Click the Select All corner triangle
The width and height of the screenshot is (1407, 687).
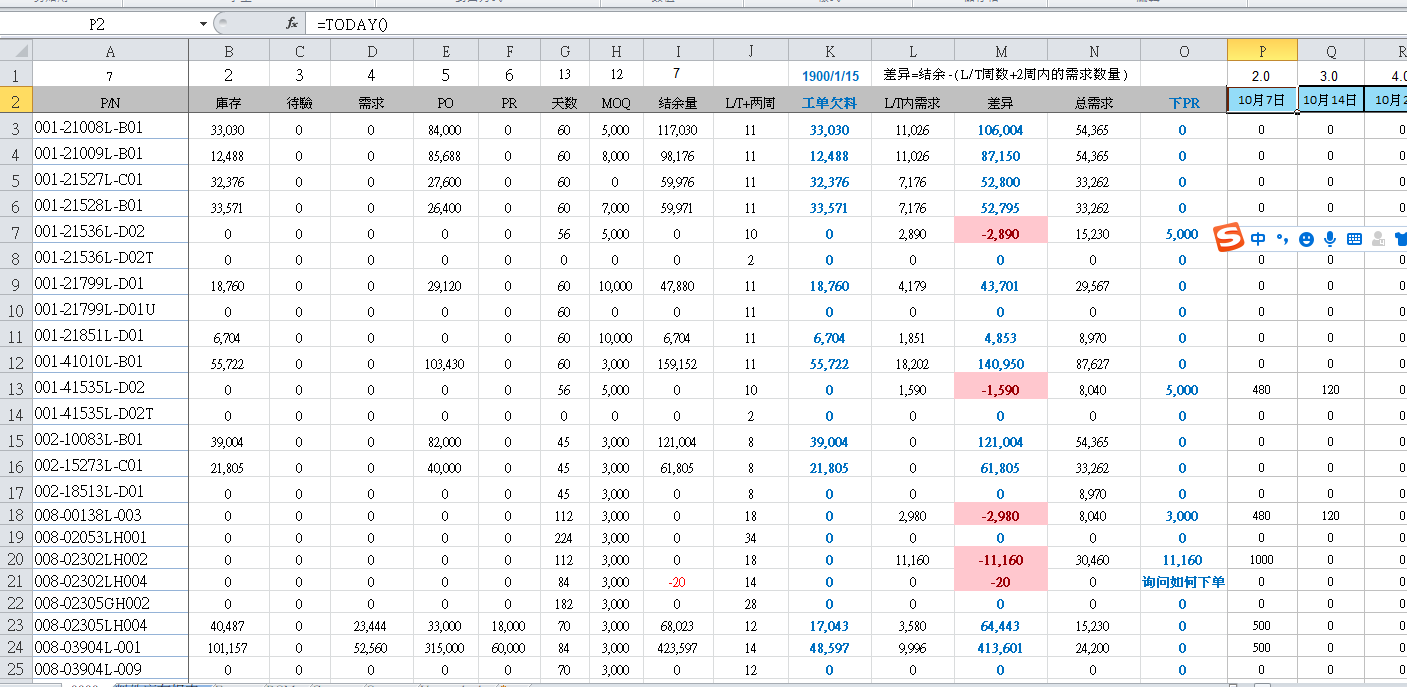tap(16, 50)
